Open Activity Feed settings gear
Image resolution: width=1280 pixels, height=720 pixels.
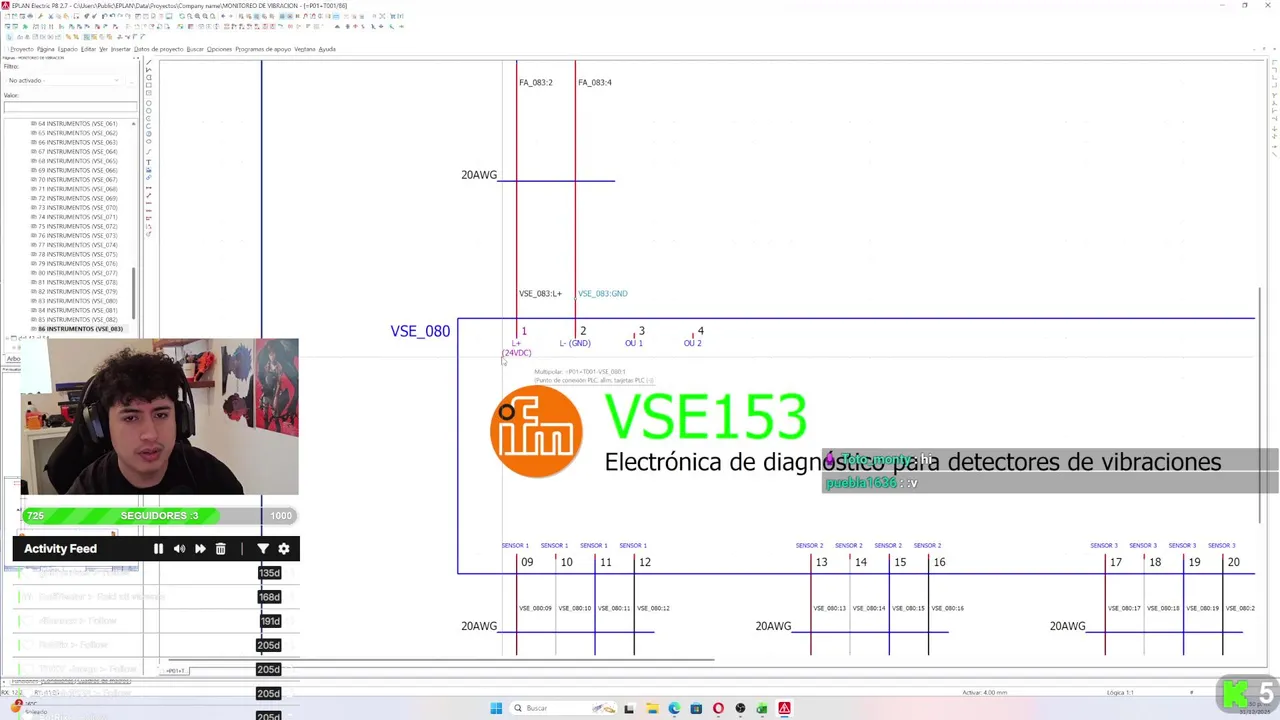[284, 548]
